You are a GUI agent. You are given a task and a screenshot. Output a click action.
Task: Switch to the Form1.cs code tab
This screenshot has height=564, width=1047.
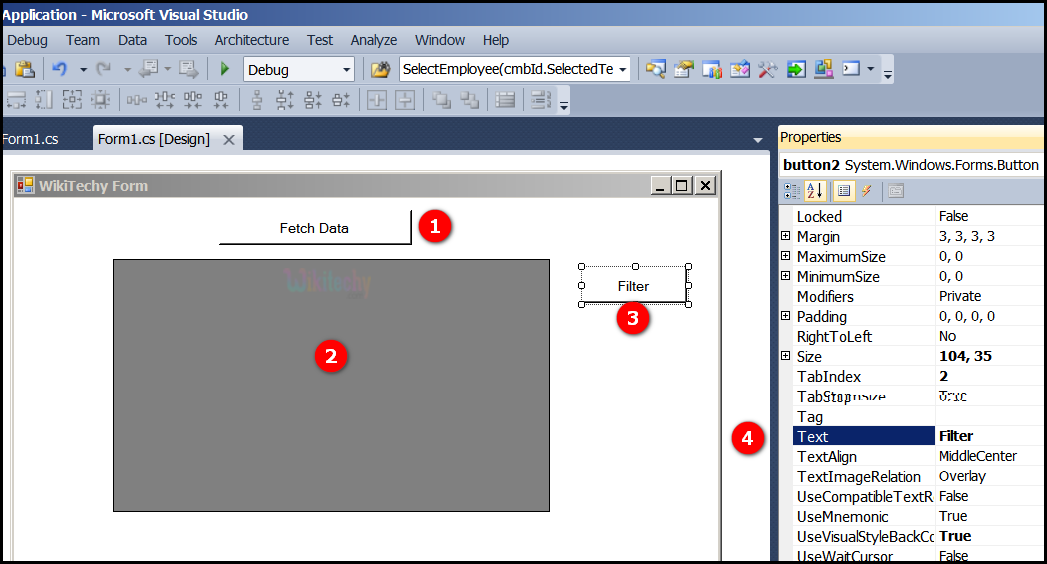click(x=30, y=139)
